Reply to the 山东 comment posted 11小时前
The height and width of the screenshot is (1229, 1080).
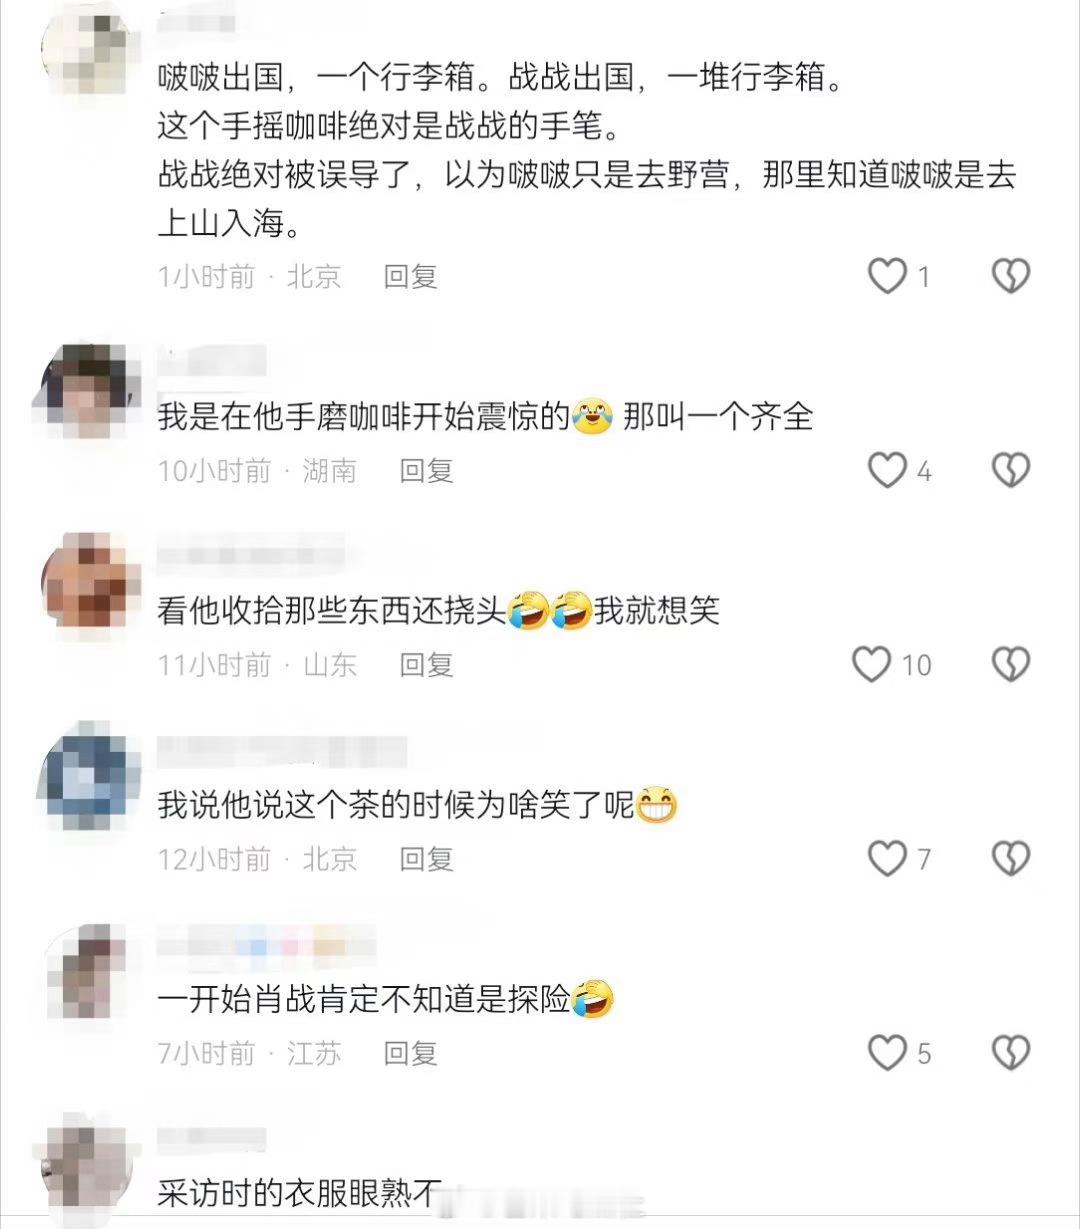click(427, 664)
